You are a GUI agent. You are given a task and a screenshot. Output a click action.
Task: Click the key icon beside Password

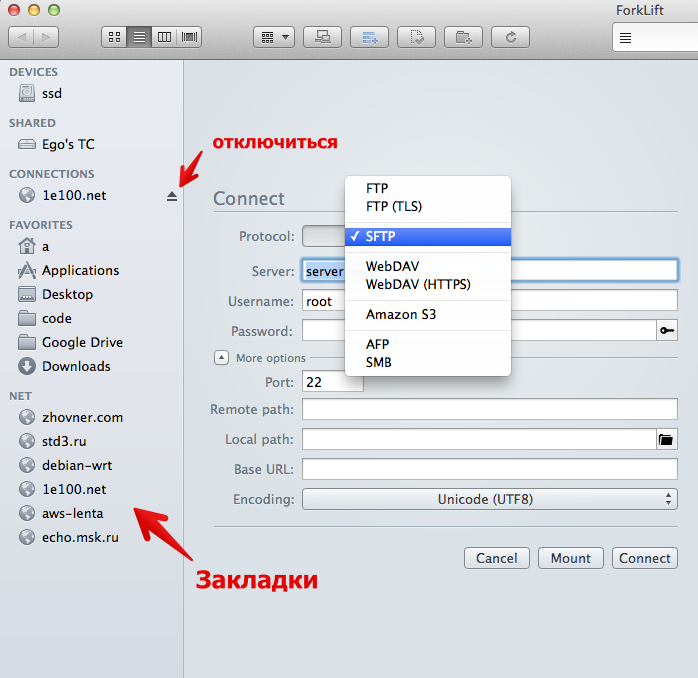coord(667,330)
